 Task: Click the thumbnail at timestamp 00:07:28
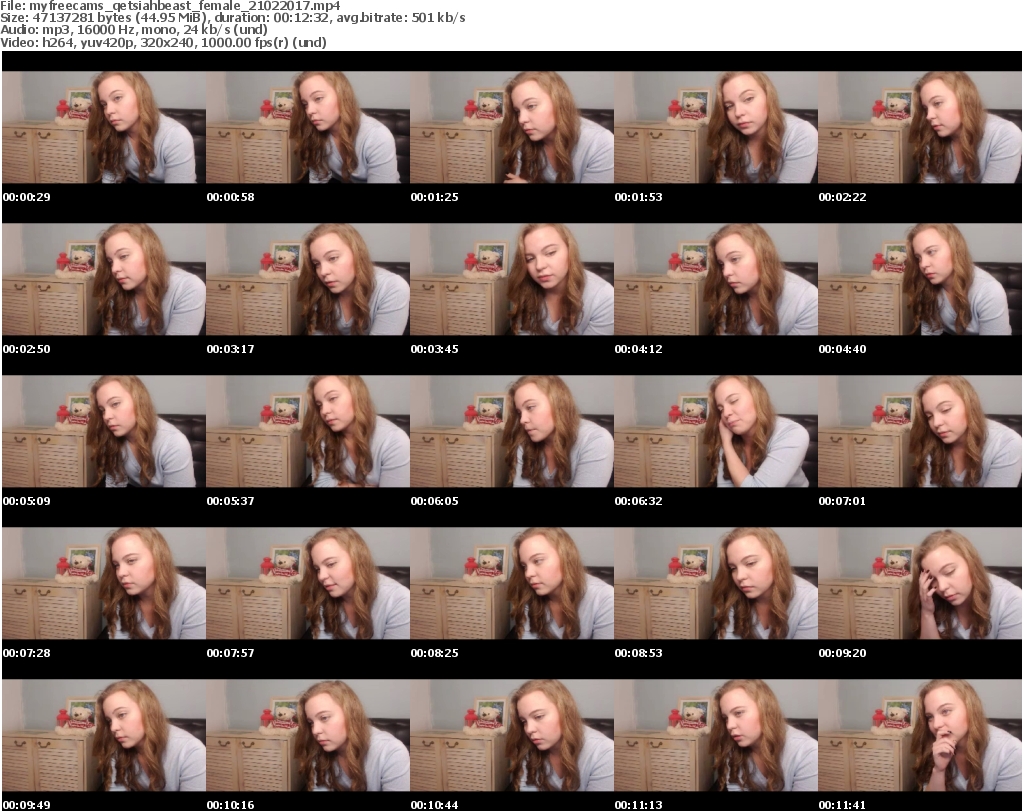(104, 584)
